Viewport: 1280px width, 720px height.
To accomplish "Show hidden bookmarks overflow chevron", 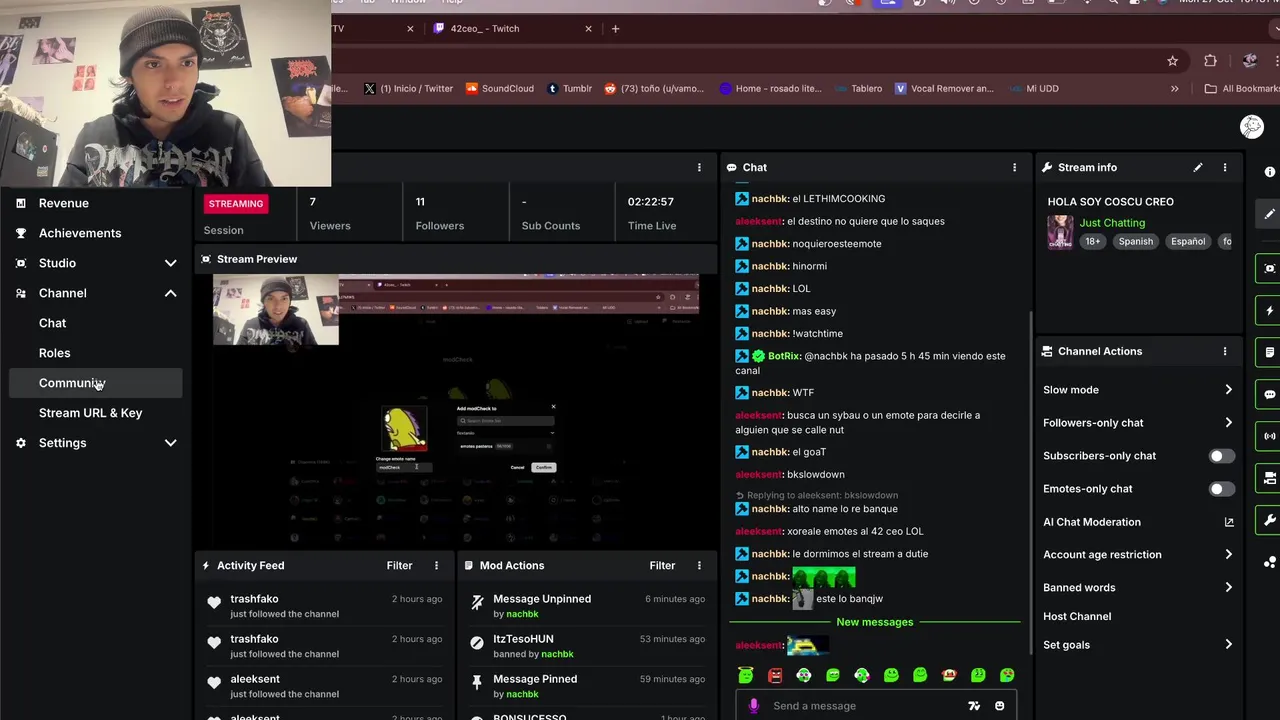I will pyautogui.click(x=1174, y=89).
